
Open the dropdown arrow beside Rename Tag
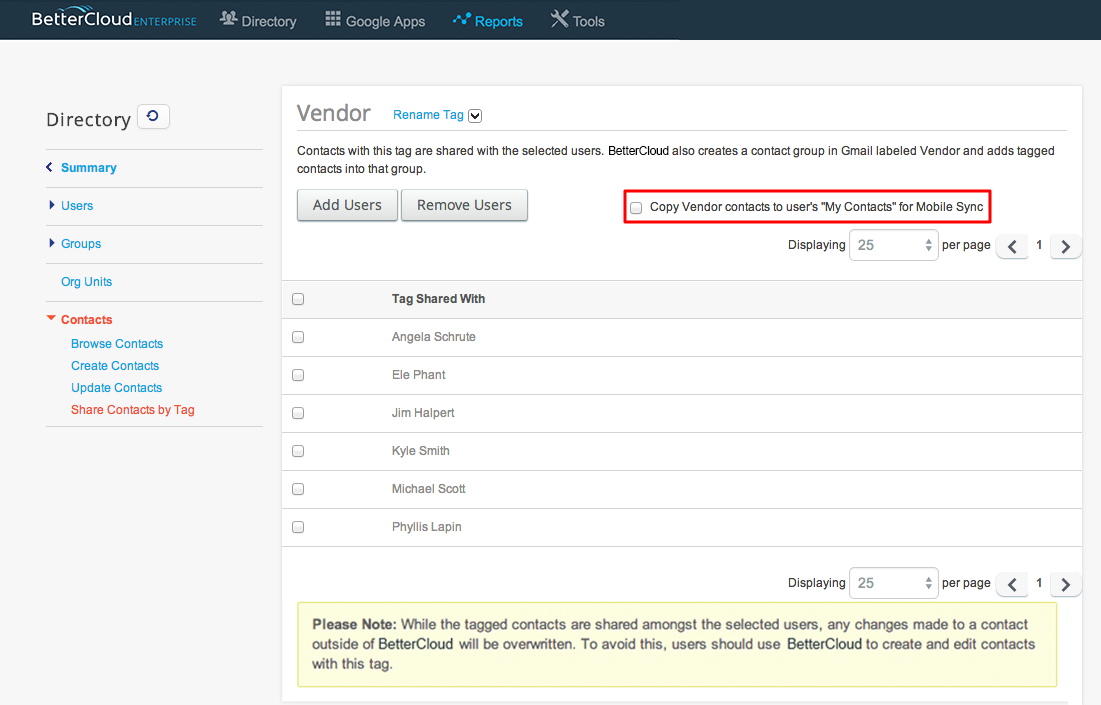[x=475, y=116]
